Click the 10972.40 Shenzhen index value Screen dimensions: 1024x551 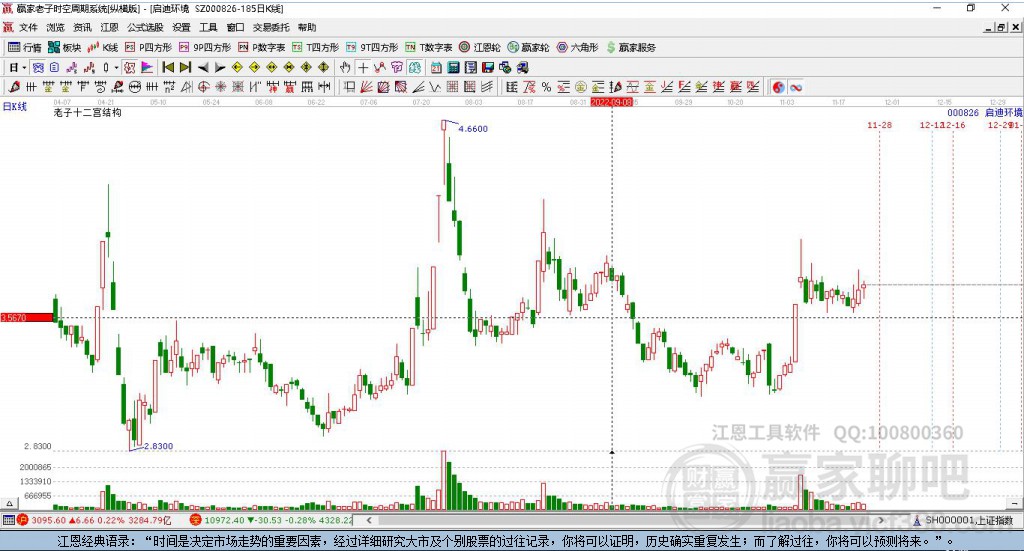point(224,520)
